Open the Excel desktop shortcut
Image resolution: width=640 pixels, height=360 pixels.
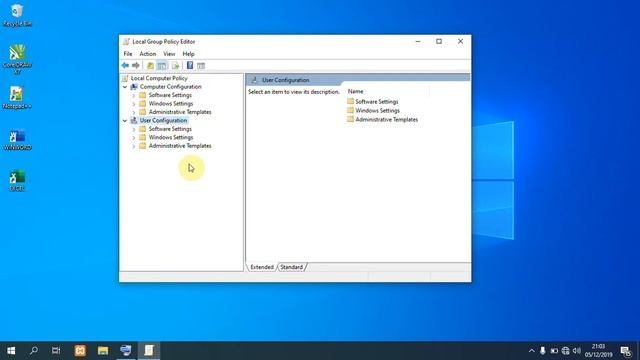17,181
